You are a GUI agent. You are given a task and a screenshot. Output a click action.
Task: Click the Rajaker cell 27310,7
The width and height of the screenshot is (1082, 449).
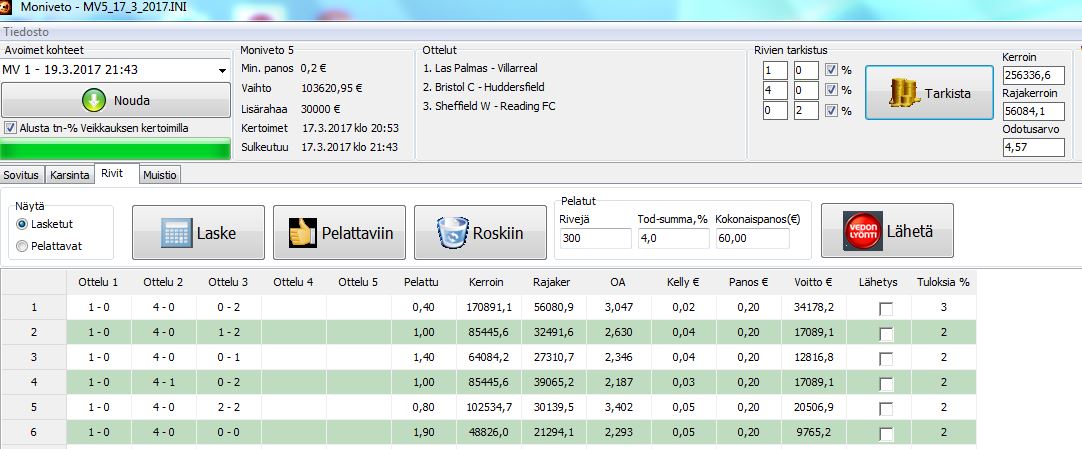tap(554, 357)
